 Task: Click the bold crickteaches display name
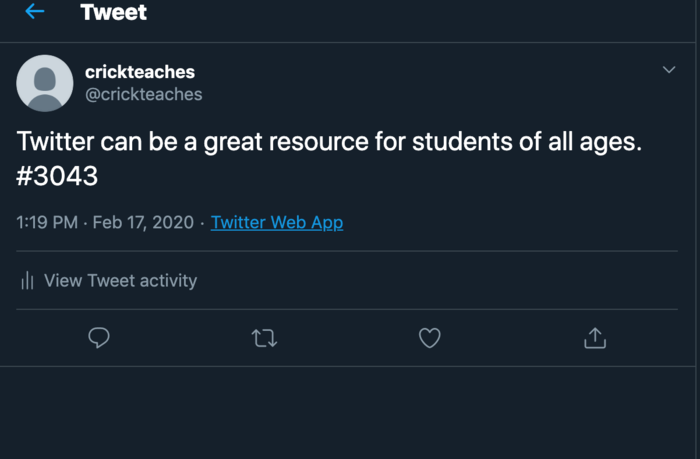(140, 72)
